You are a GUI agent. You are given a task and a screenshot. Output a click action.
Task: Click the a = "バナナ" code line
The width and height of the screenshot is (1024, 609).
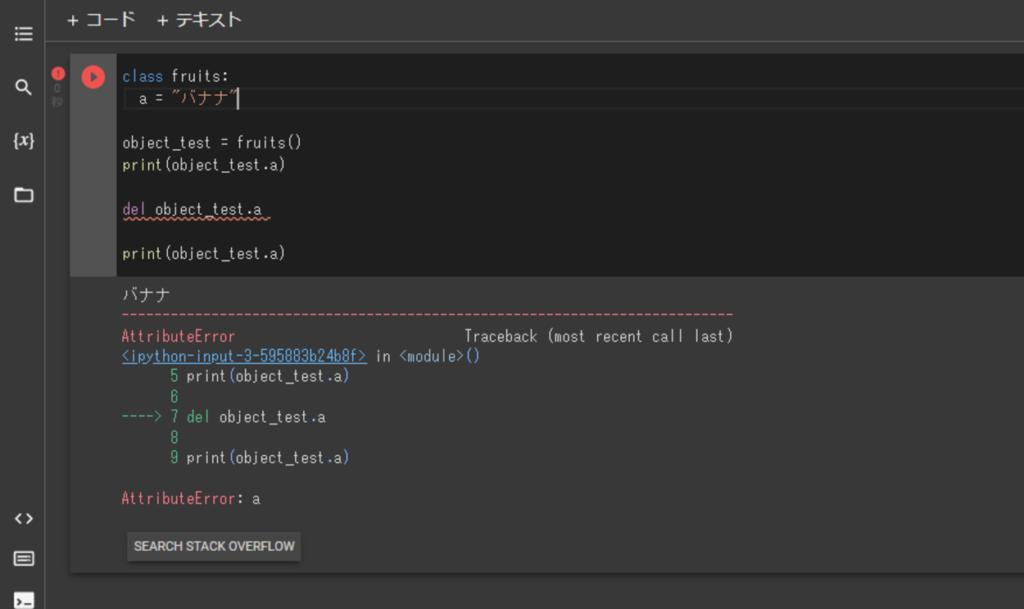coord(189,99)
